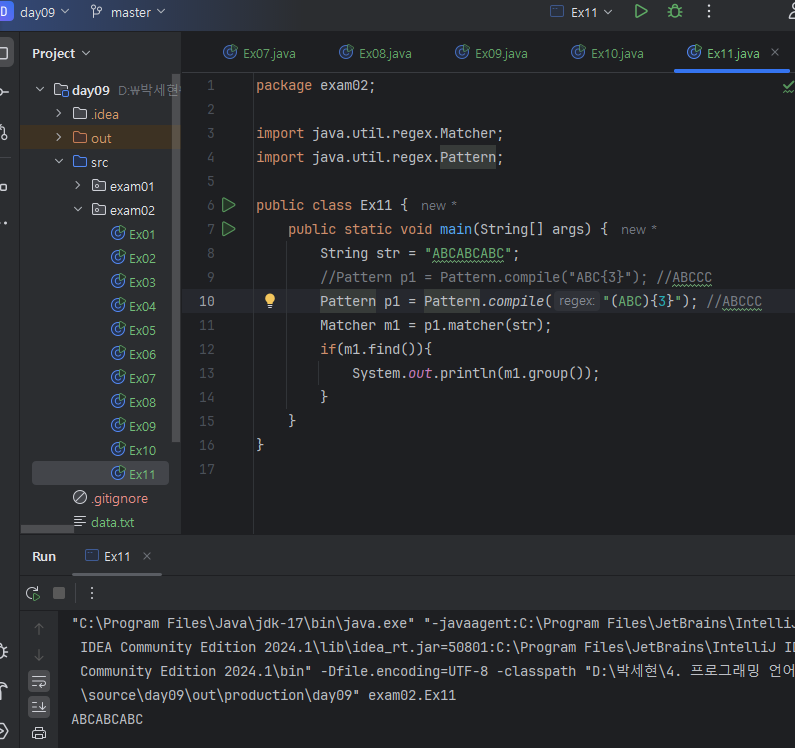Open the Ex06 class in the tree
Viewport: 795px width, 748px height.
(x=133, y=353)
